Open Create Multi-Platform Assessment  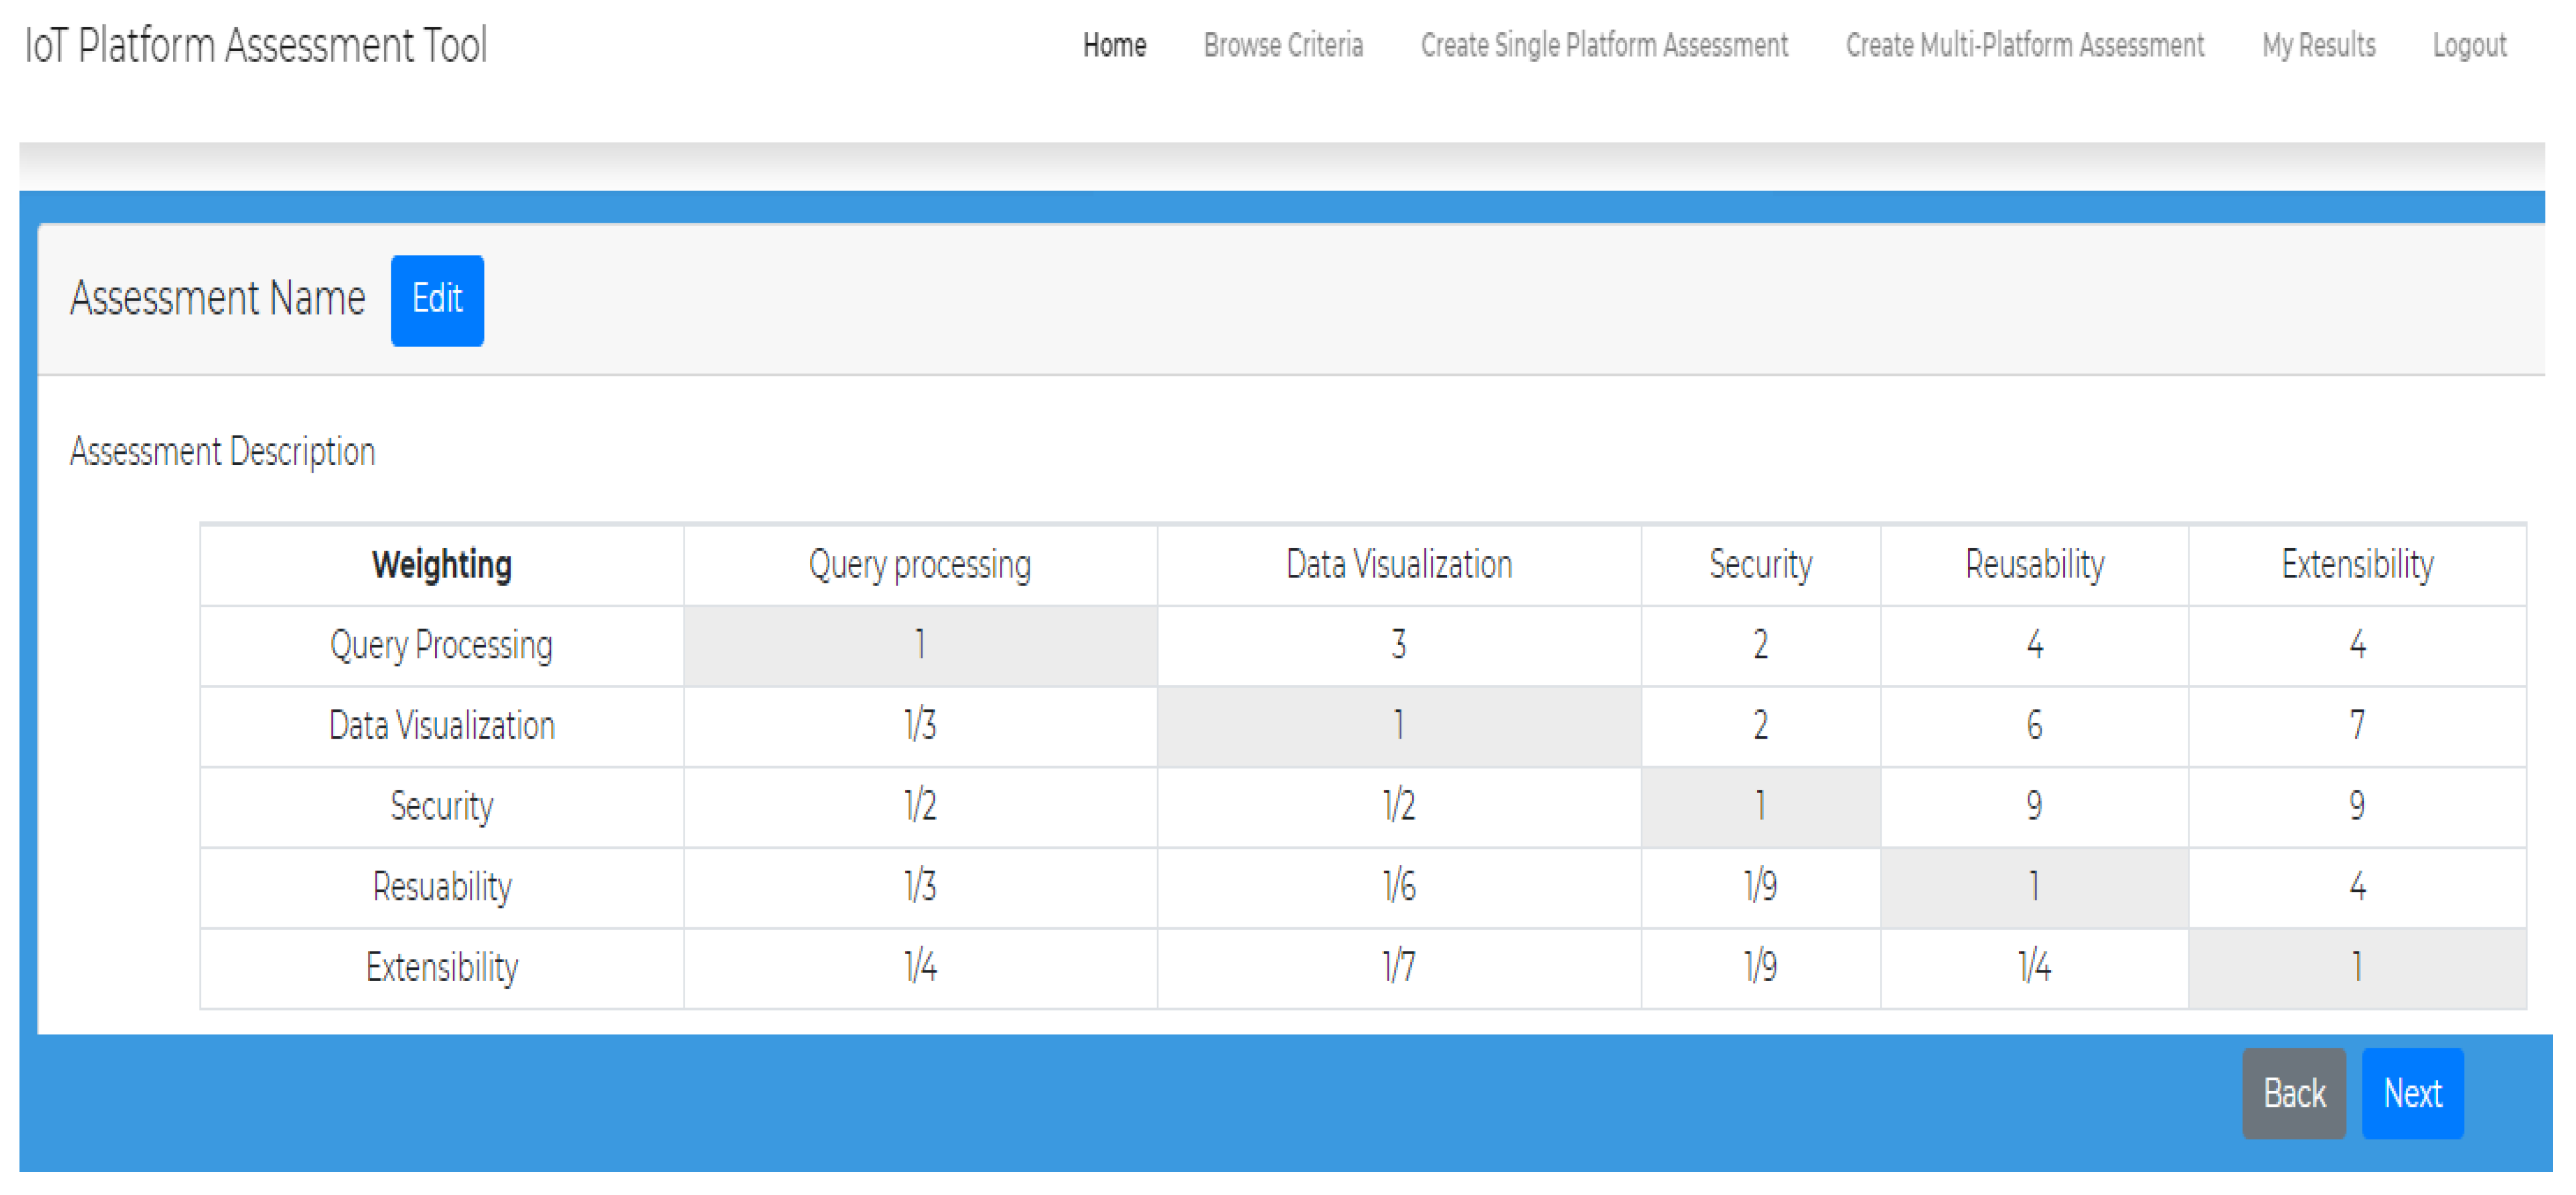point(2024,45)
